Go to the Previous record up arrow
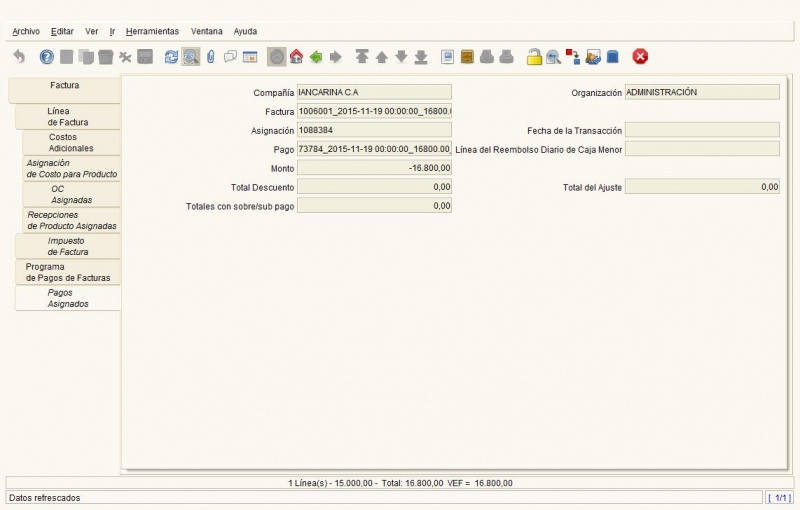This screenshot has width=800, height=510. point(382,57)
